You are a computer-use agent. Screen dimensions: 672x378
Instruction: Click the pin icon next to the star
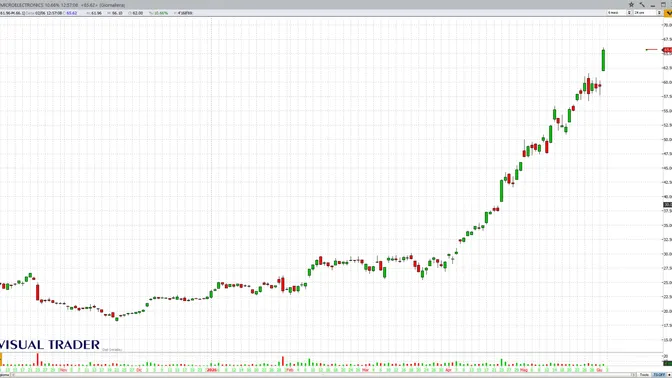642,5
